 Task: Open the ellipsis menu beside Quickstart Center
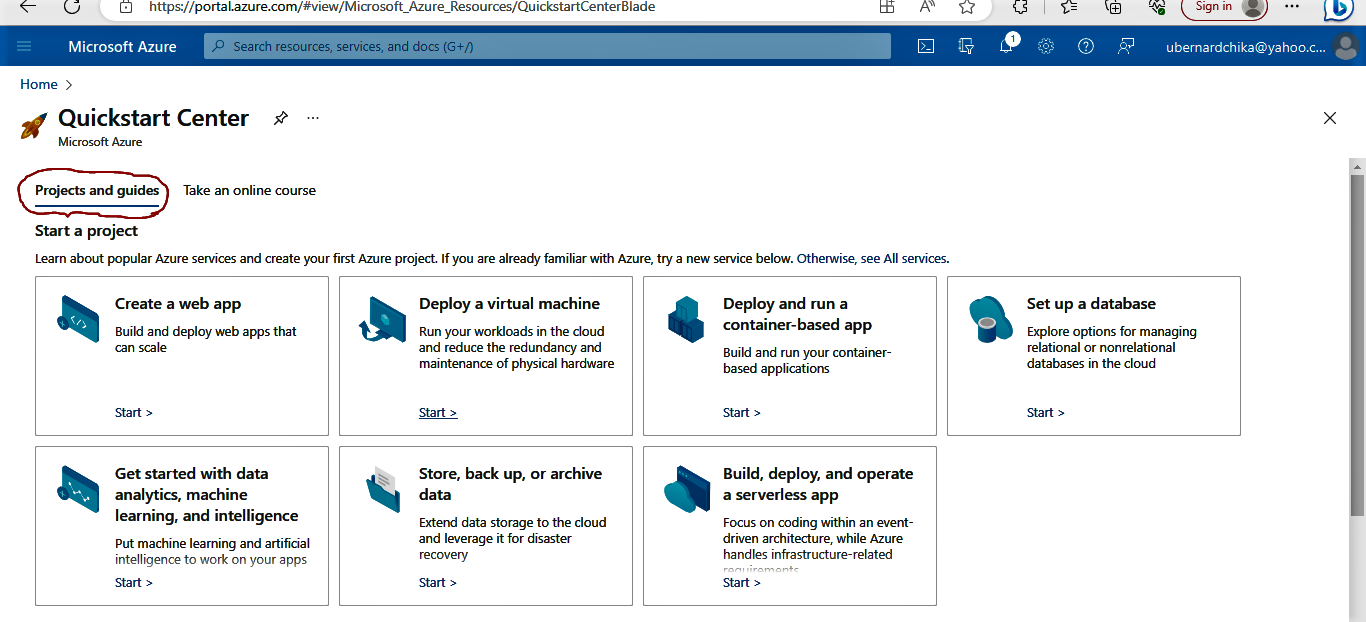[x=313, y=118]
